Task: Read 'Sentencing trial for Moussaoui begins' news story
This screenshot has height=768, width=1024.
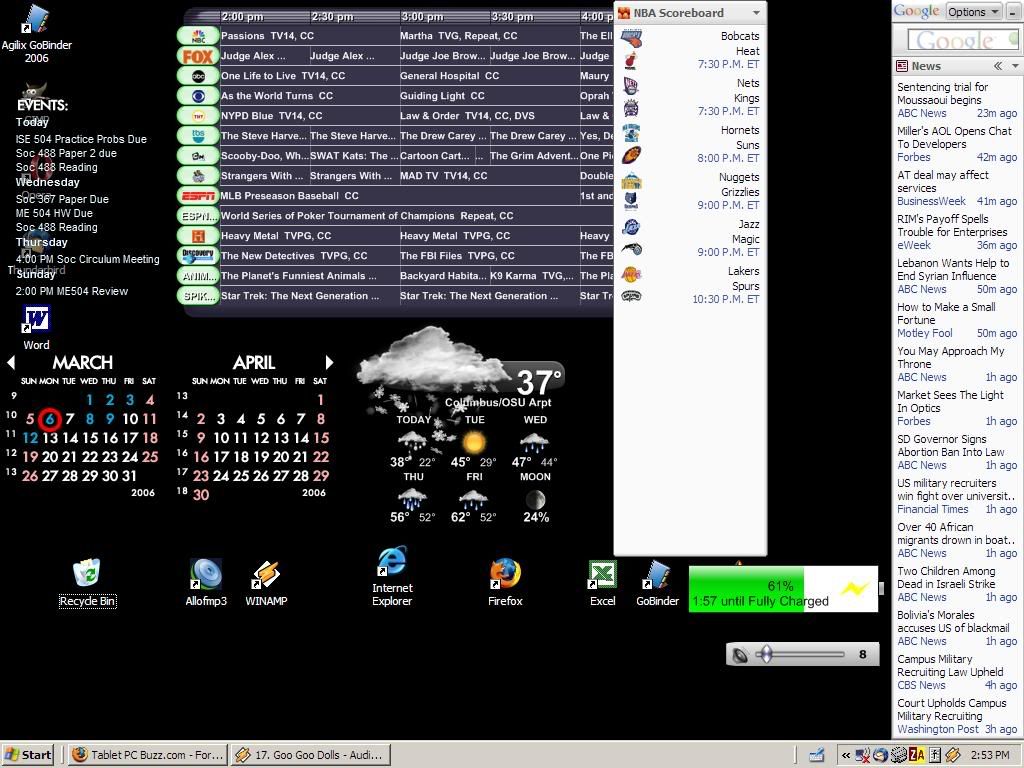Action: 942,93
